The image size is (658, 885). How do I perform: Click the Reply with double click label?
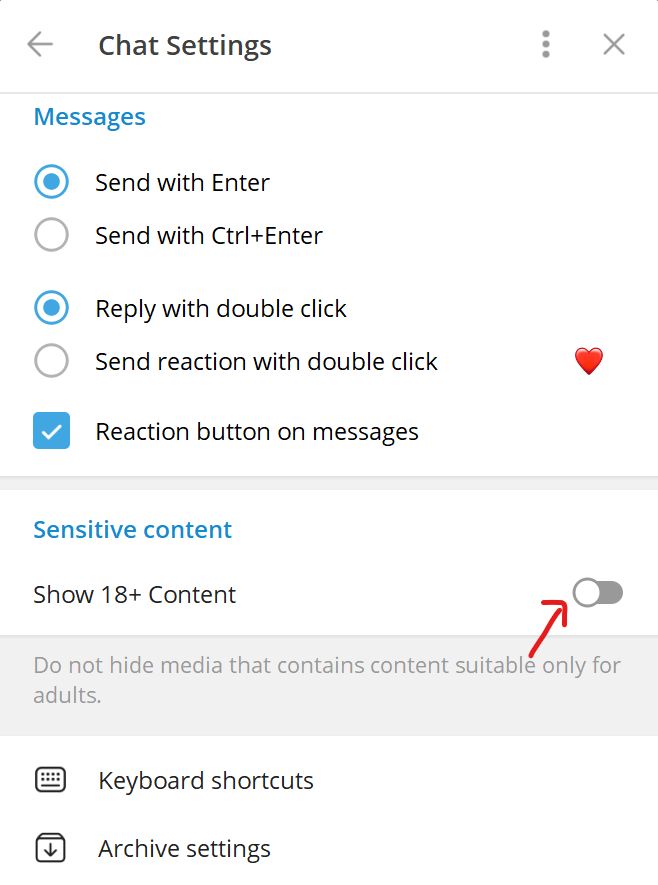click(221, 308)
